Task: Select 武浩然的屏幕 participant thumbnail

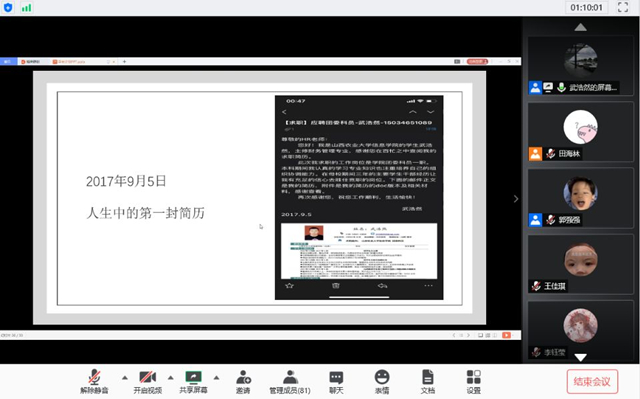Action: 580,66
